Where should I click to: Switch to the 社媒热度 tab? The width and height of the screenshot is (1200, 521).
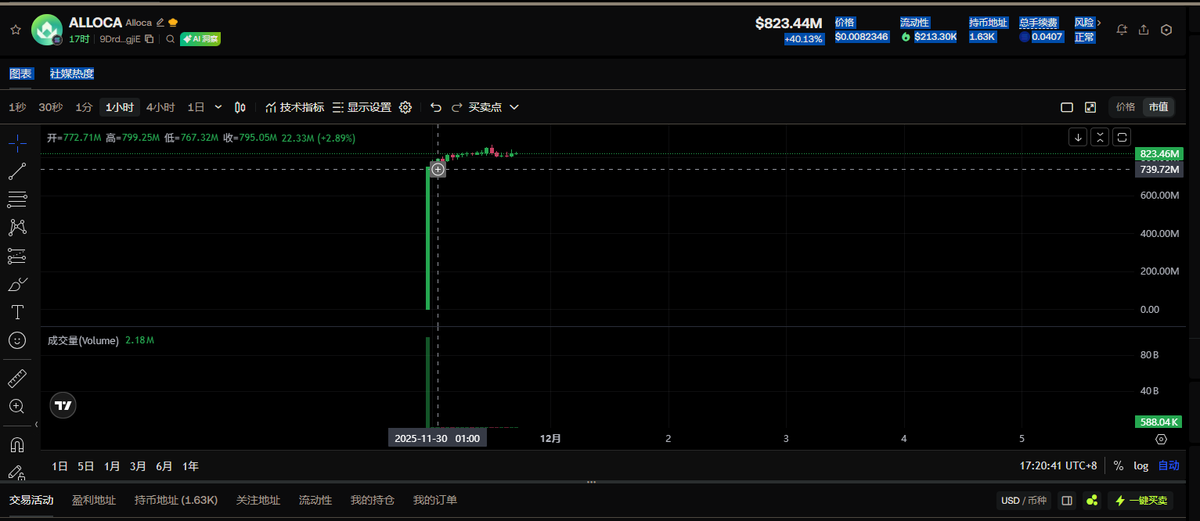(72, 74)
